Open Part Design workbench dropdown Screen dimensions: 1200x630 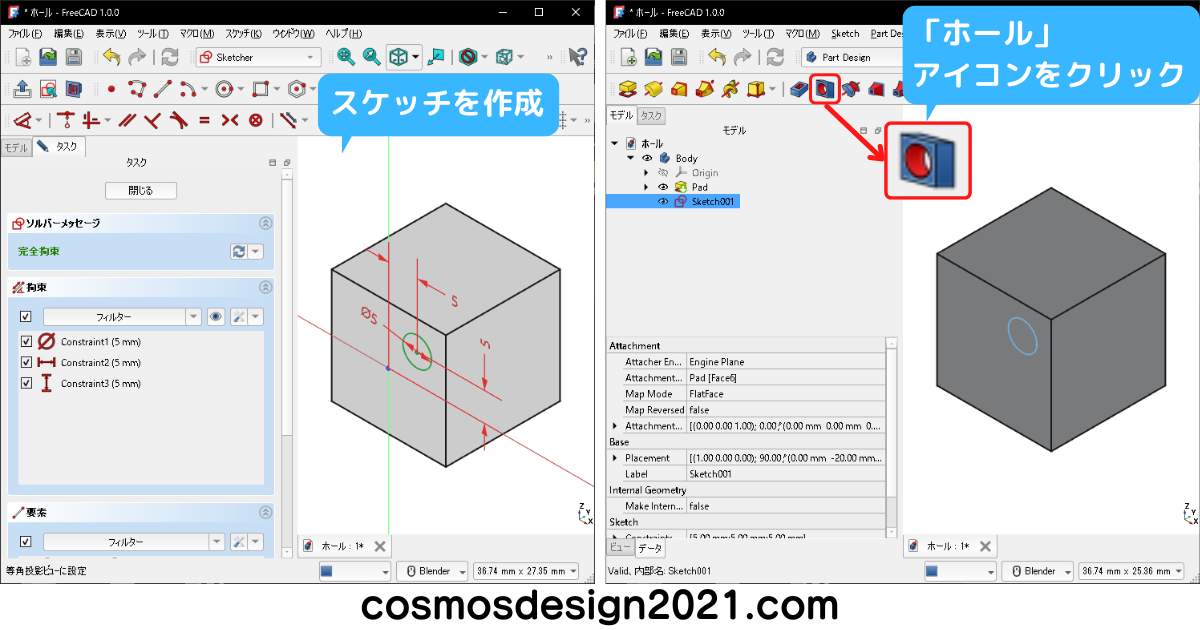pos(851,57)
